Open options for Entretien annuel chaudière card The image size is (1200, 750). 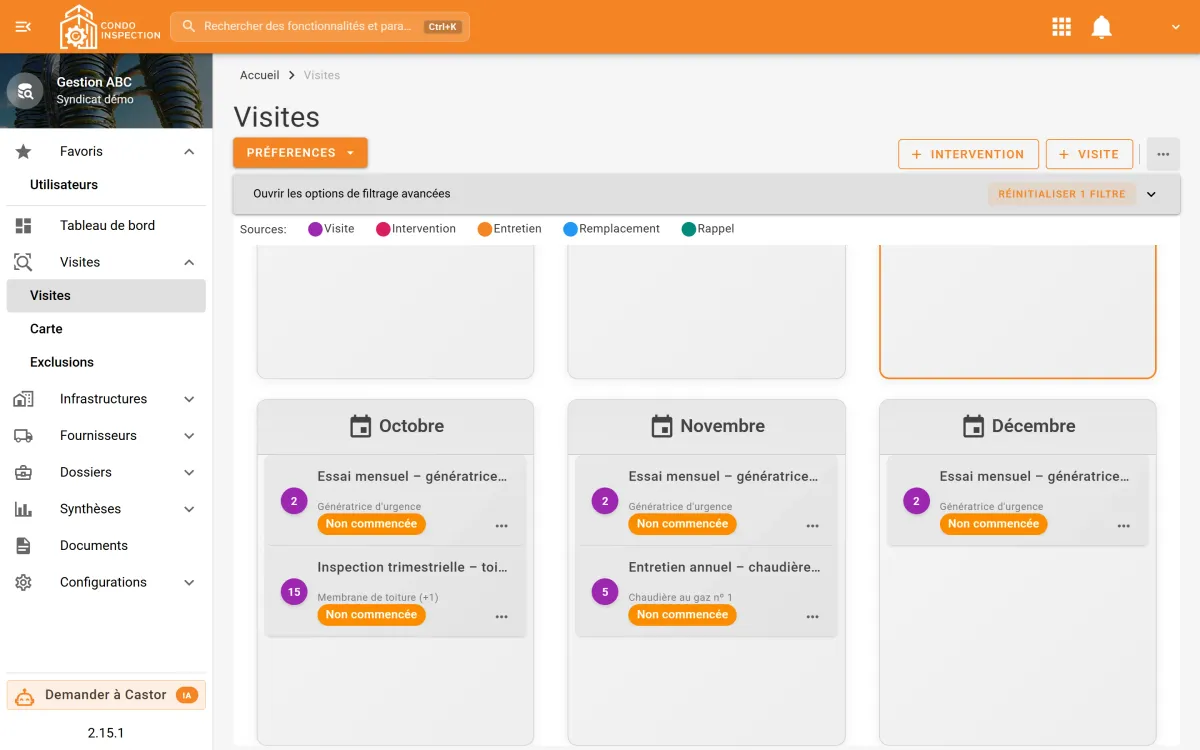pos(813,617)
